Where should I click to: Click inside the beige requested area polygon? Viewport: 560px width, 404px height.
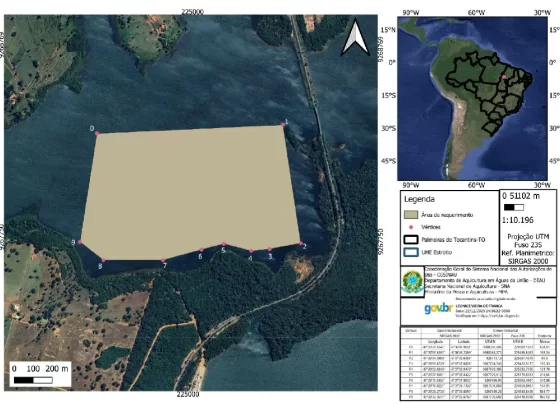(x=189, y=189)
